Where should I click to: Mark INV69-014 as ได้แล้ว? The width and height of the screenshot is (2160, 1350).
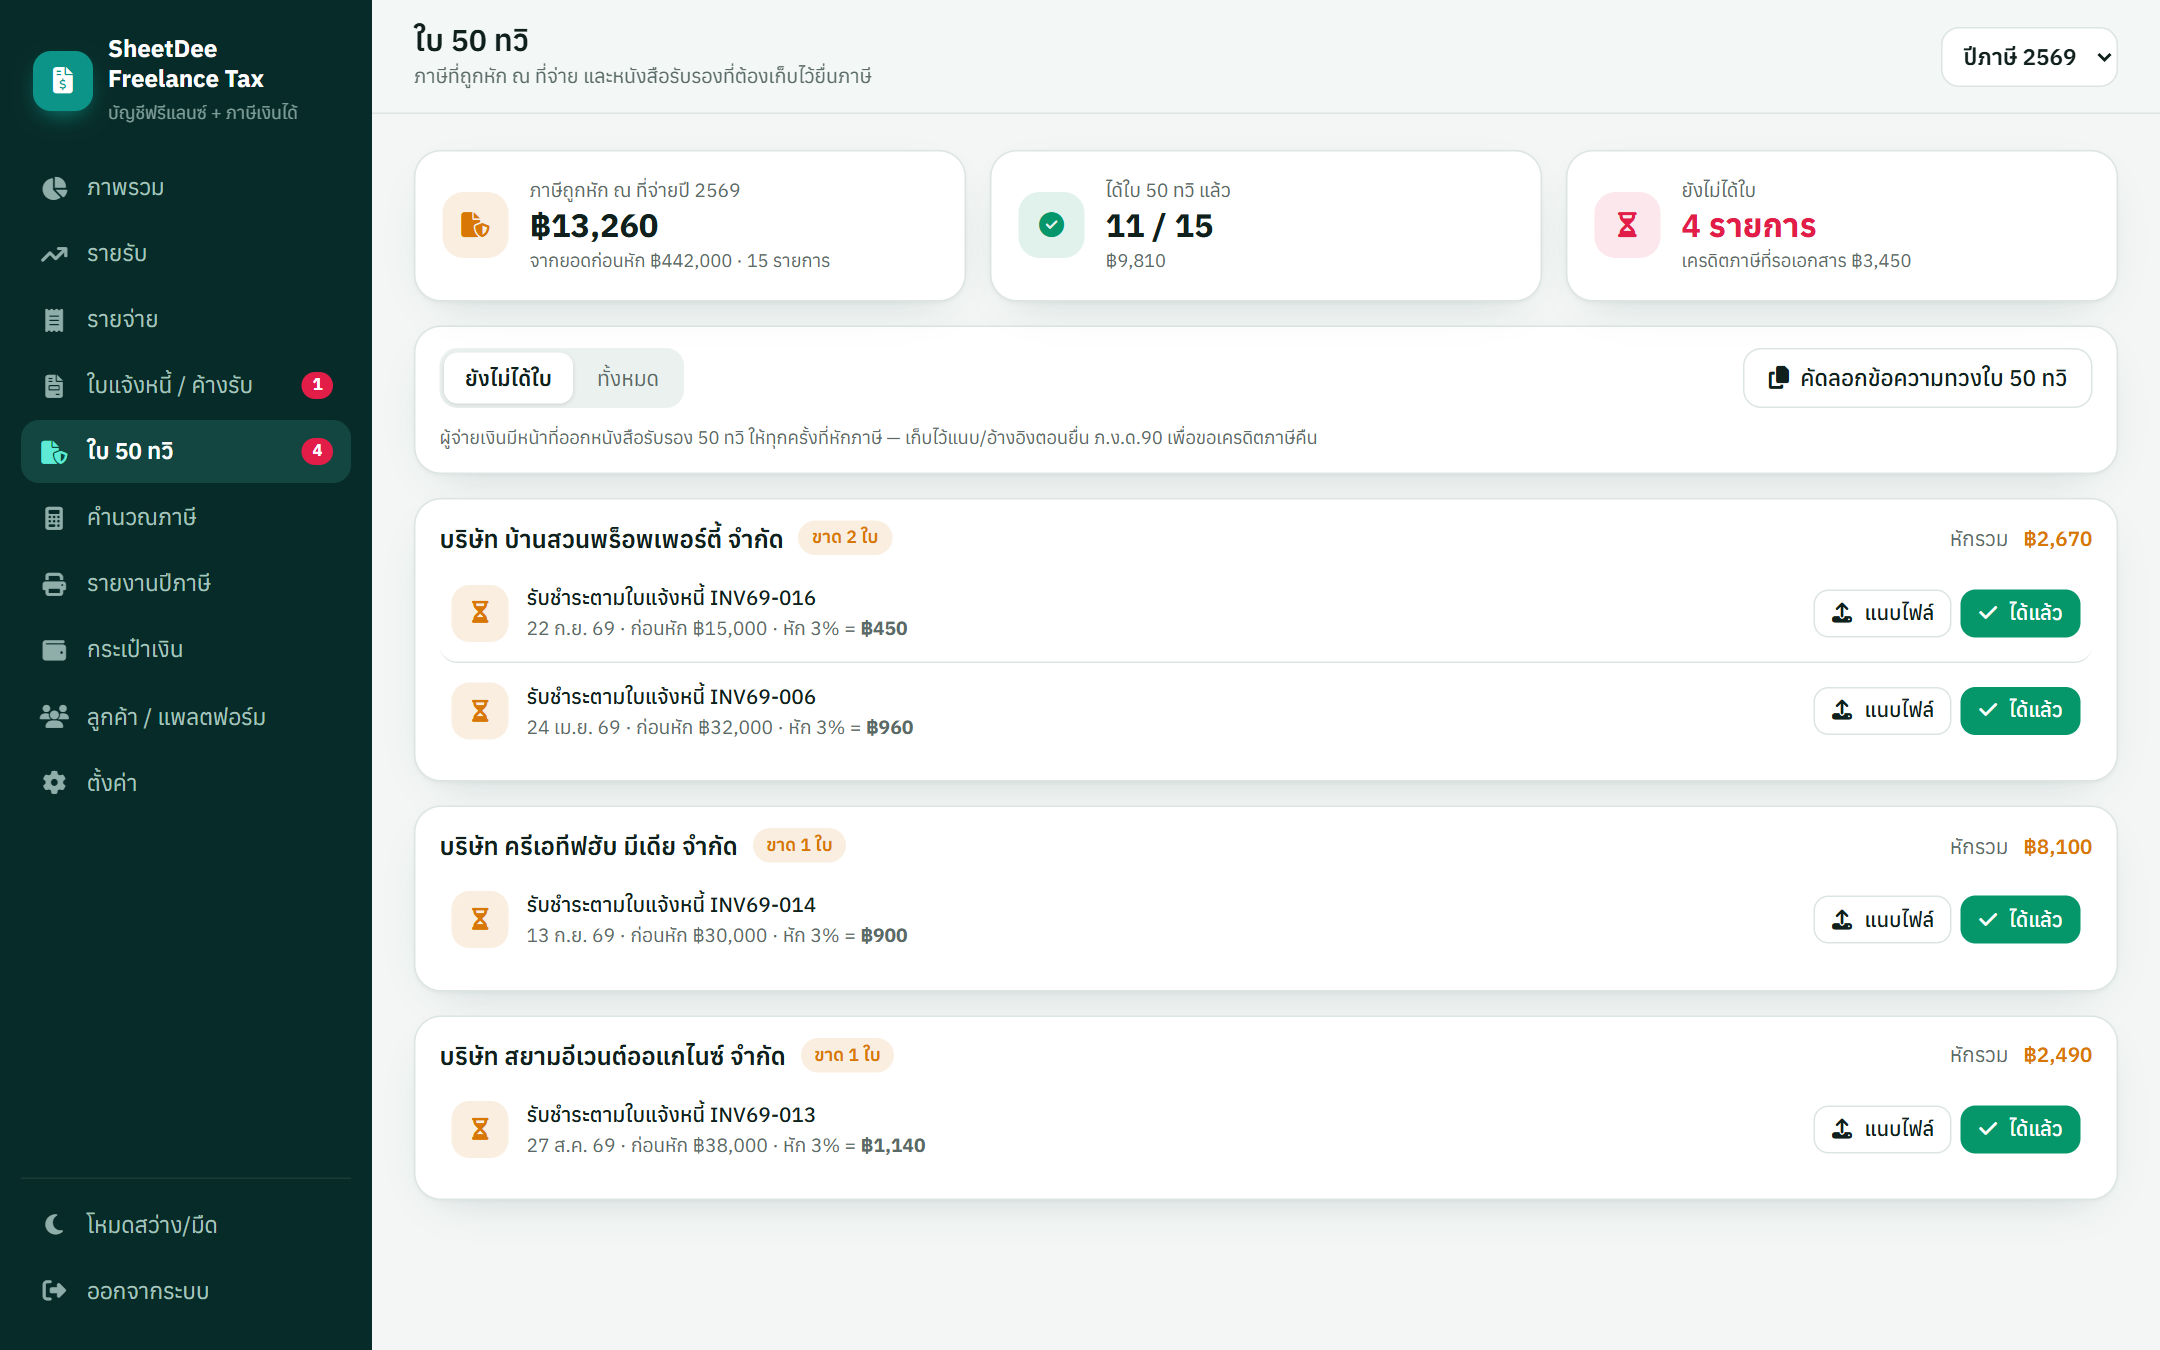(x=2020, y=919)
